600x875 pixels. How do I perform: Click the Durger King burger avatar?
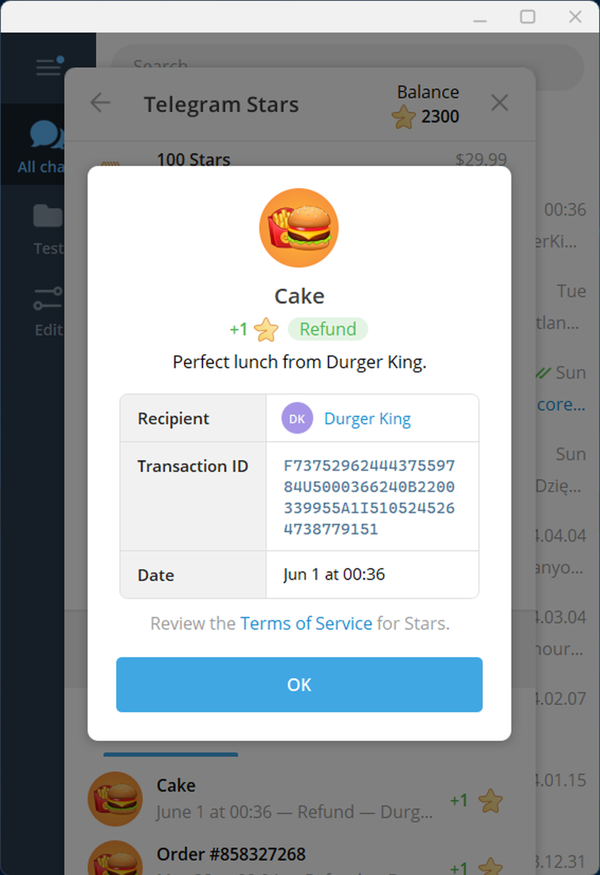point(299,228)
